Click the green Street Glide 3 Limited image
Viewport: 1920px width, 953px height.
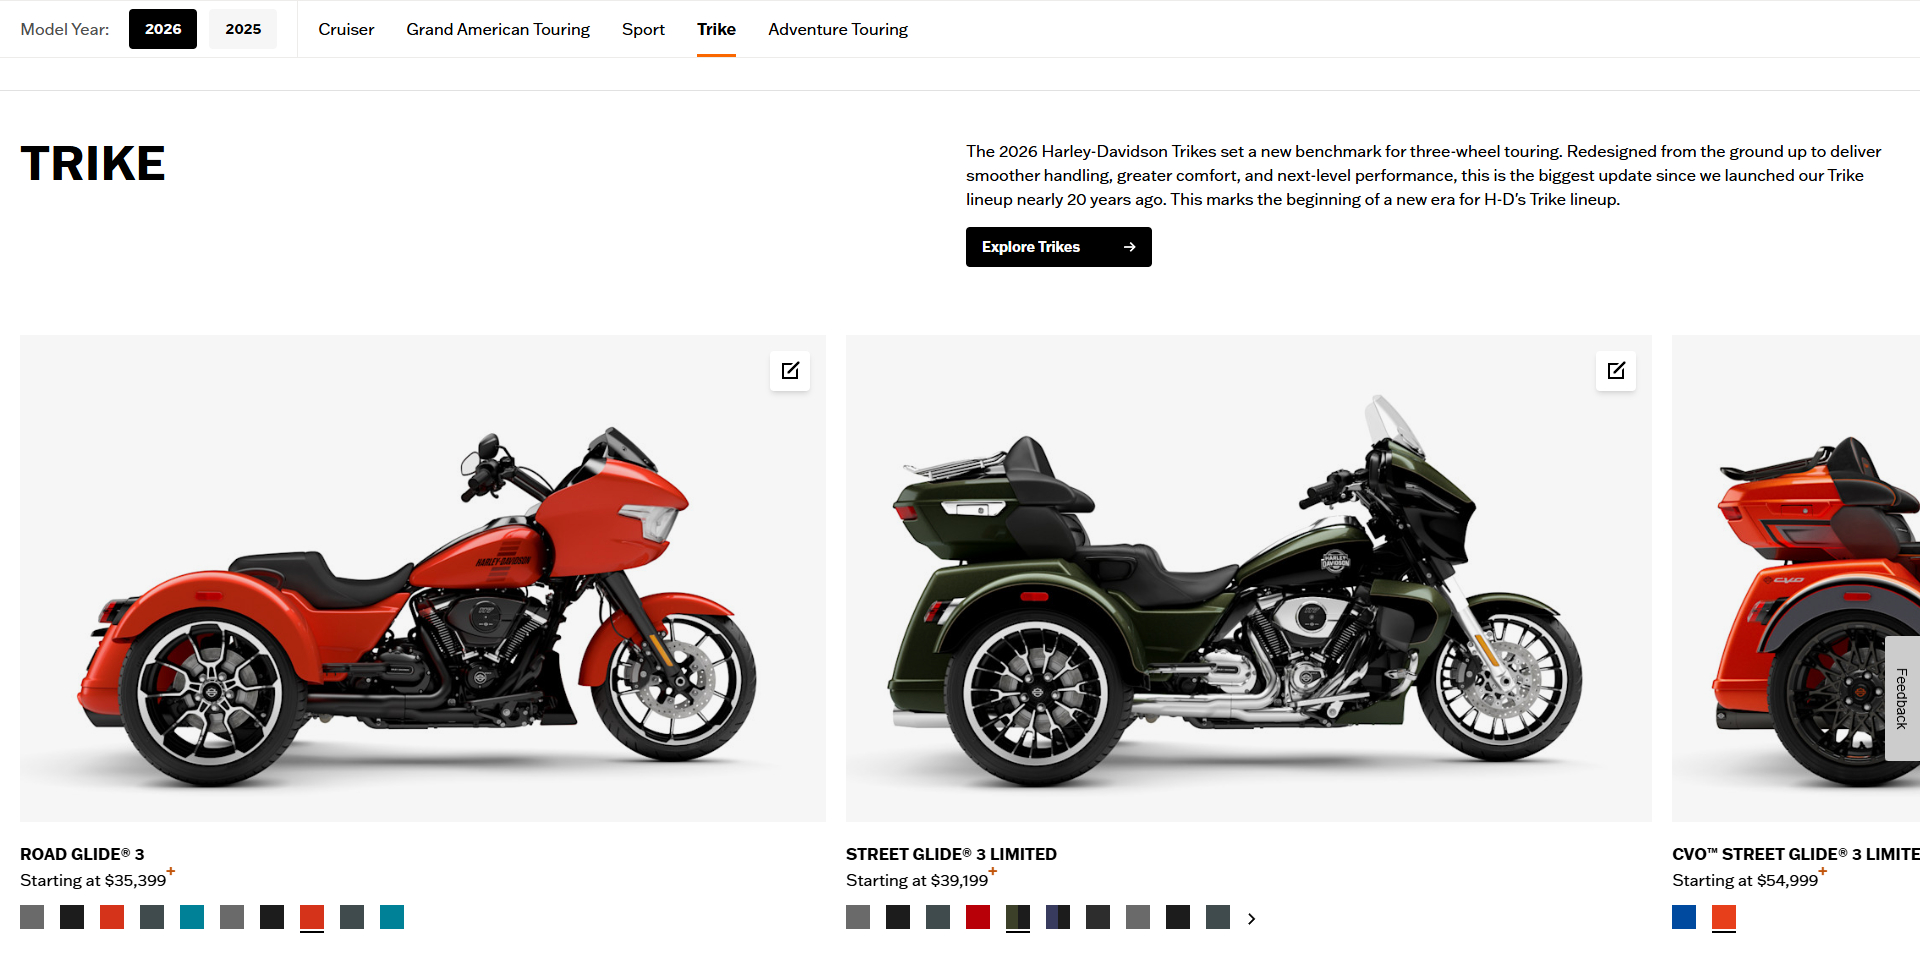[1249, 578]
